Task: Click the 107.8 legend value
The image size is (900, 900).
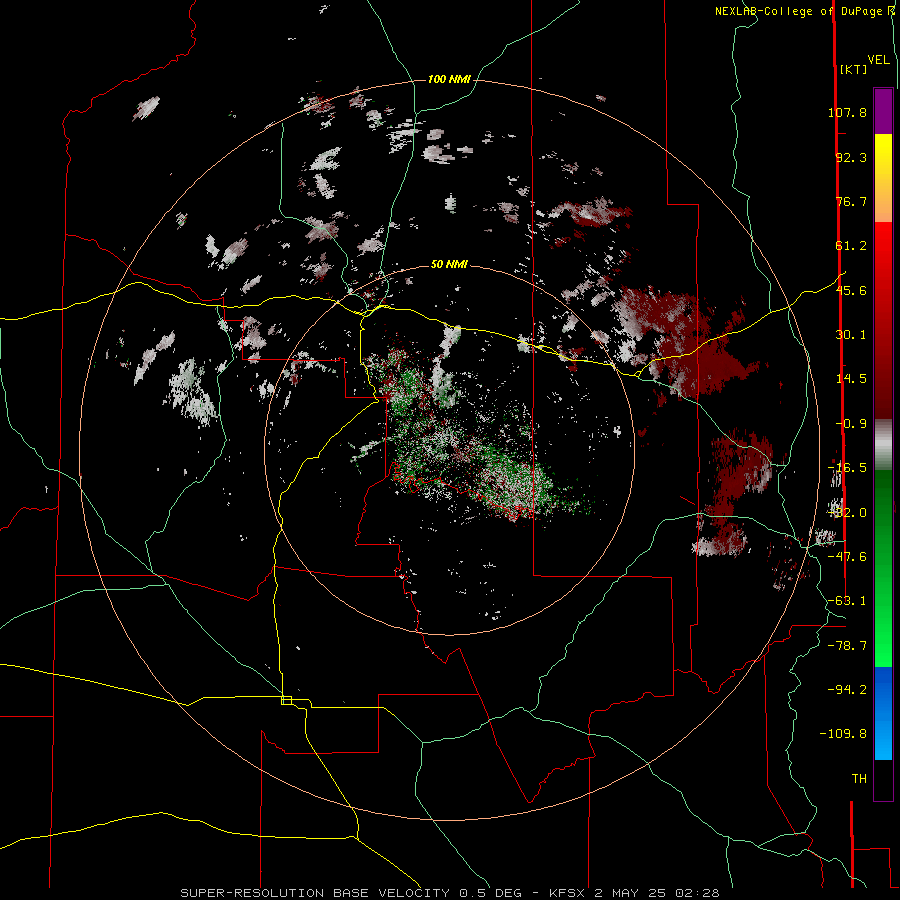Action: coord(847,112)
